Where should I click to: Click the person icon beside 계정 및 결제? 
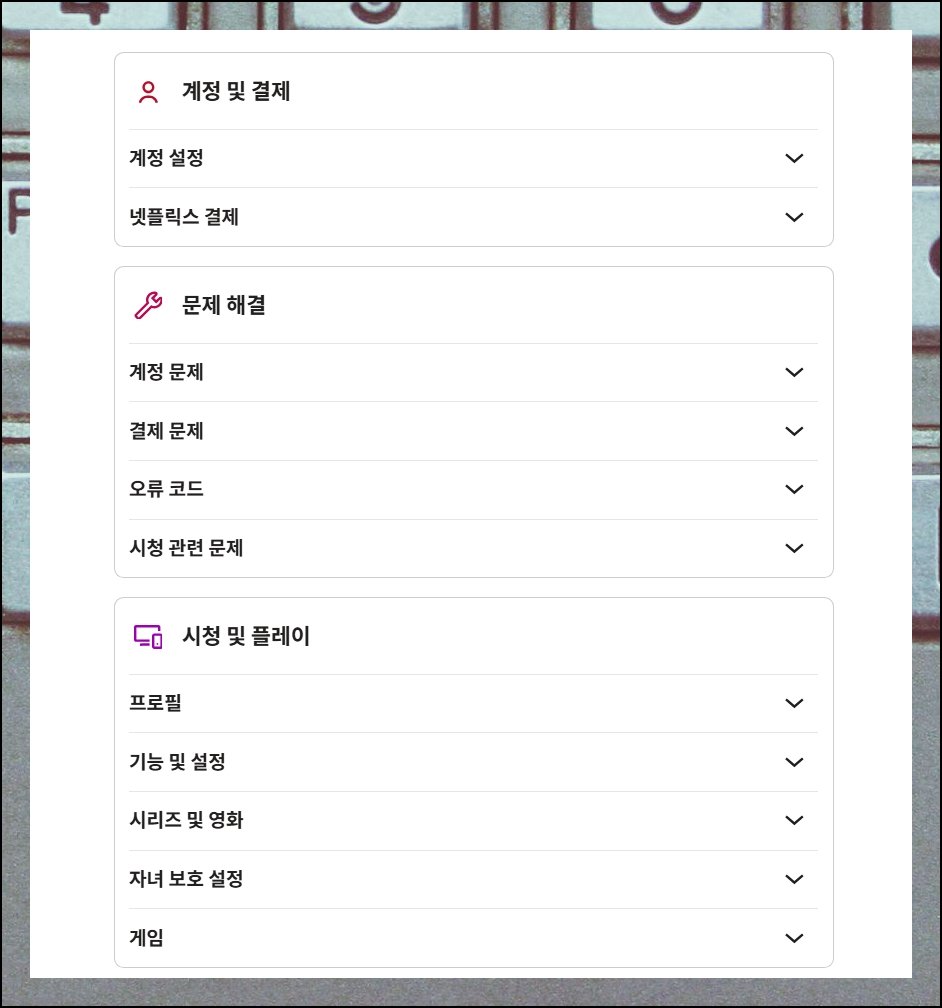pos(148,92)
